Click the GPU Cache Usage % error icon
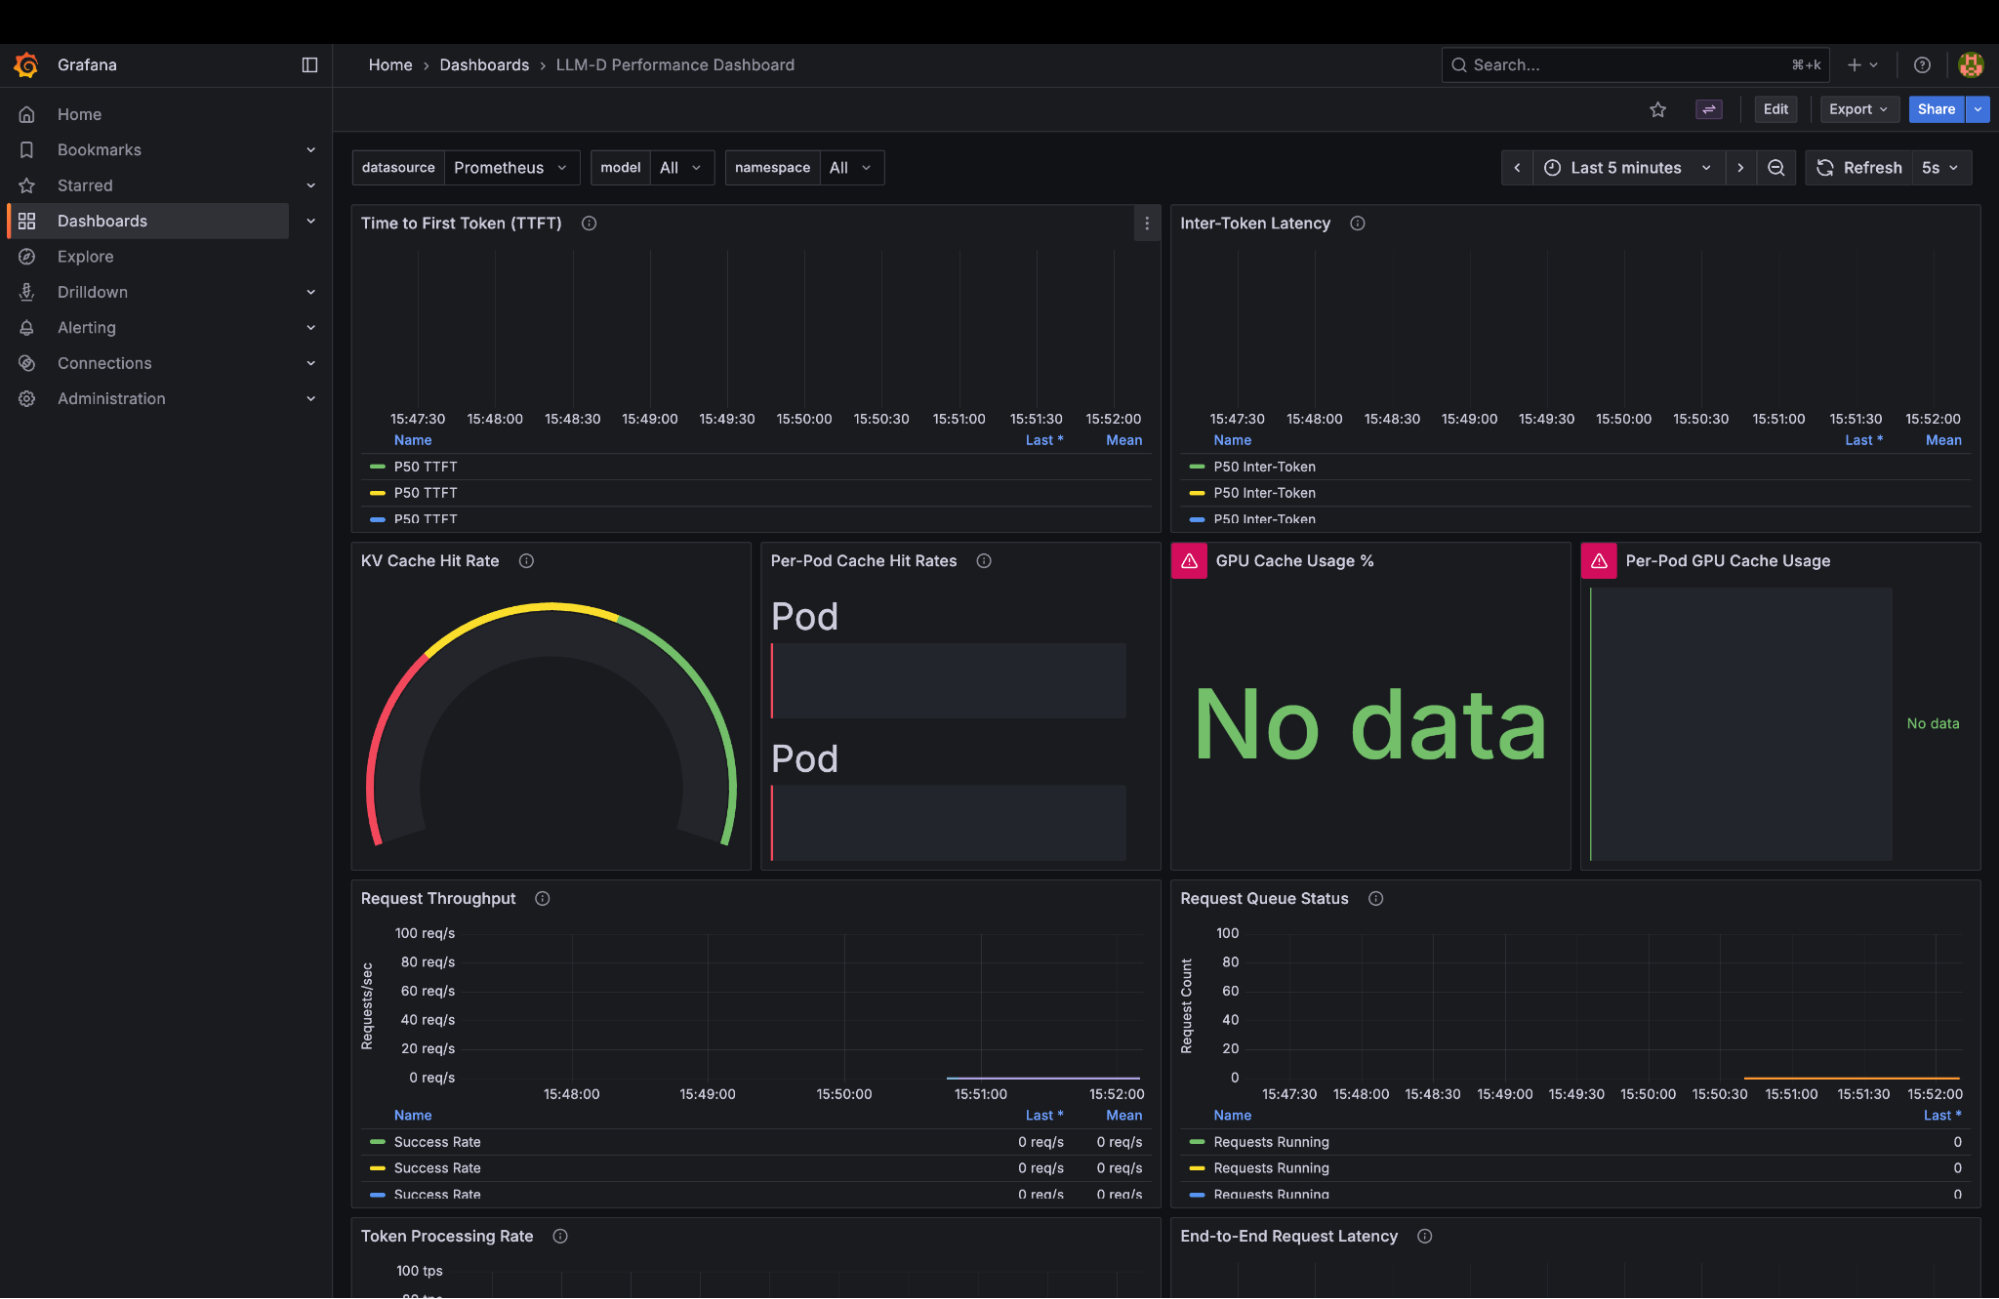Image resolution: width=1999 pixels, height=1299 pixels. [1189, 561]
